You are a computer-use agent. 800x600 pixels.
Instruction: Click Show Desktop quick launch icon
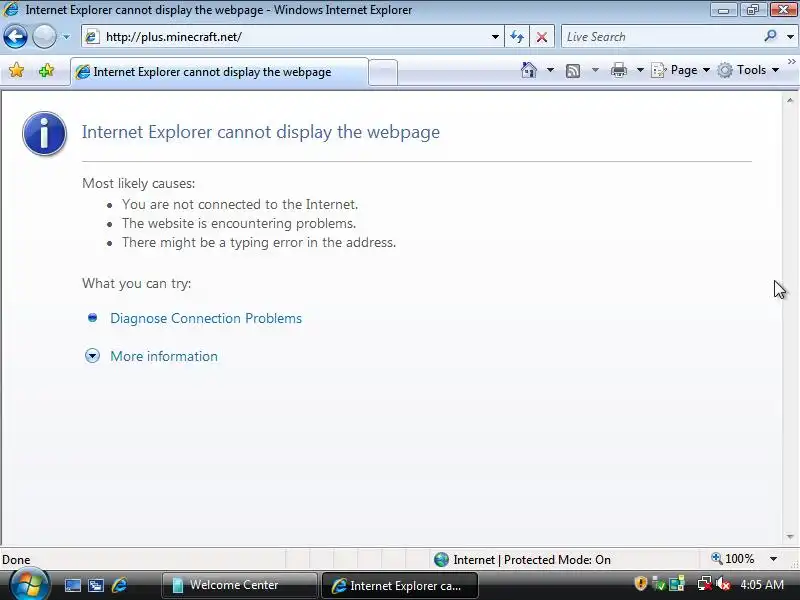tap(72, 585)
